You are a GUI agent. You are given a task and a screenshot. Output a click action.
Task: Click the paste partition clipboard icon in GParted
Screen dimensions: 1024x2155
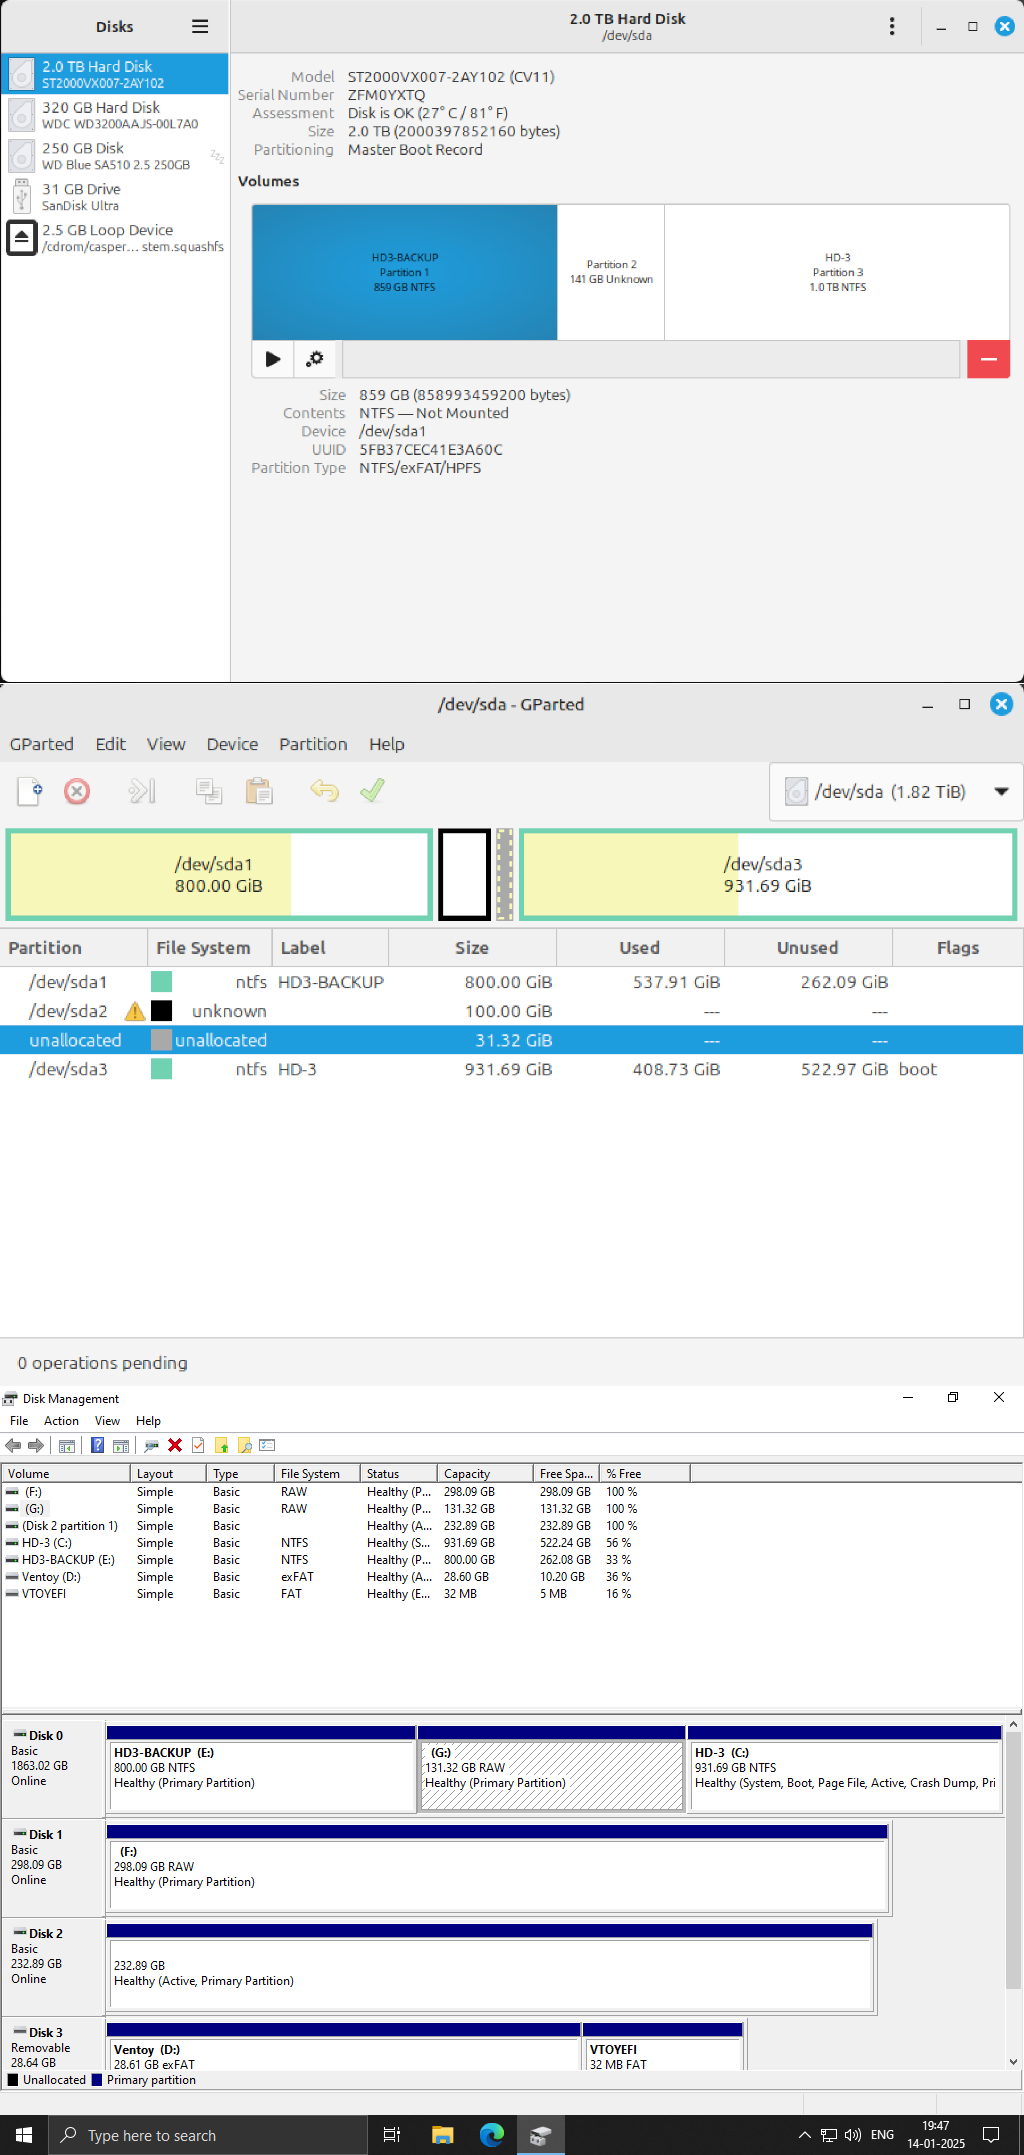[259, 791]
